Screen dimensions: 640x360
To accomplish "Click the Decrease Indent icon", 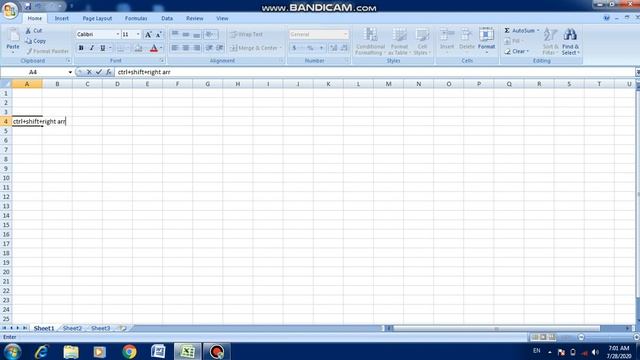I will coord(209,48).
